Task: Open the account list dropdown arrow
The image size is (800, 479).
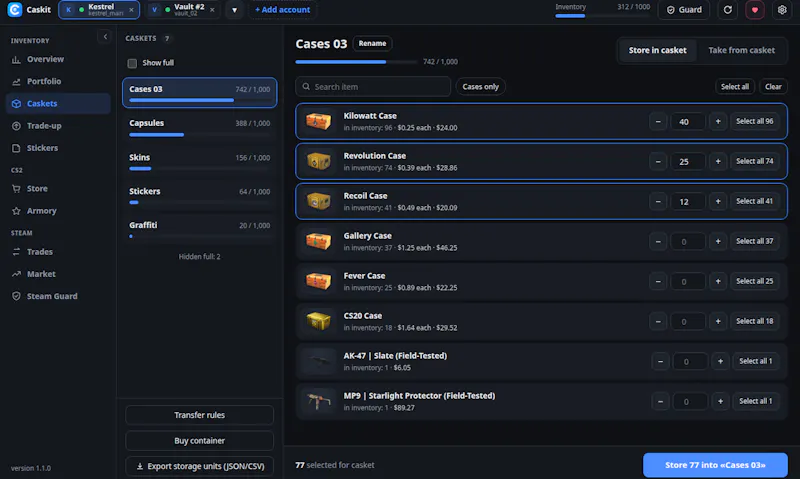Action: [x=234, y=10]
